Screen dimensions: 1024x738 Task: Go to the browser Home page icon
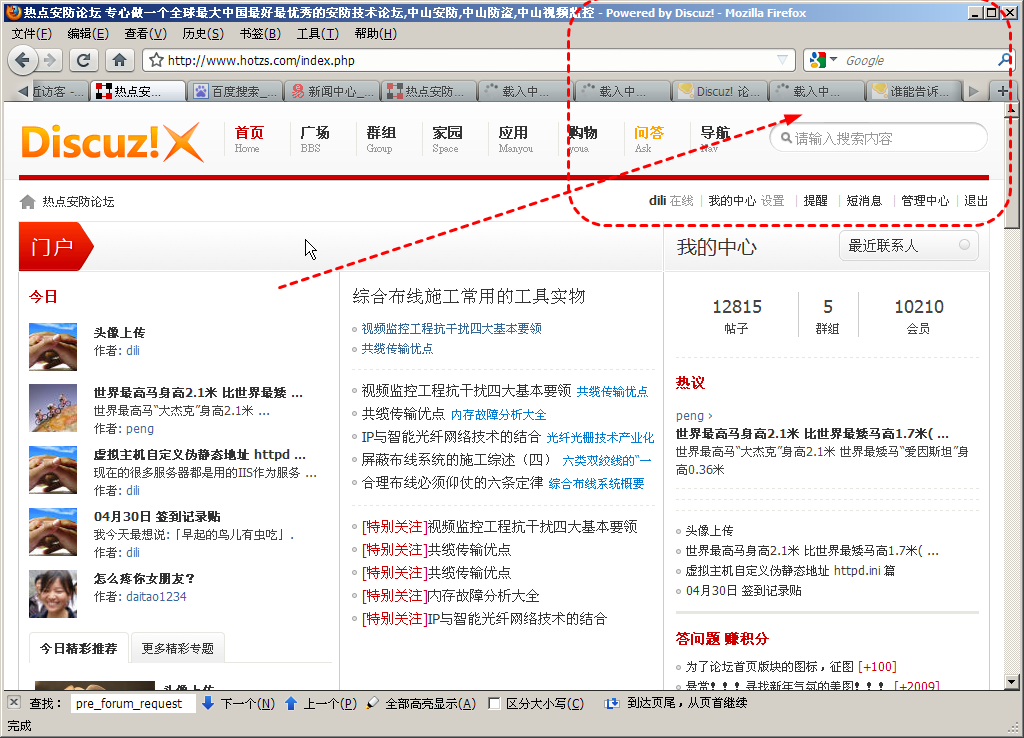pyautogui.click(x=119, y=60)
